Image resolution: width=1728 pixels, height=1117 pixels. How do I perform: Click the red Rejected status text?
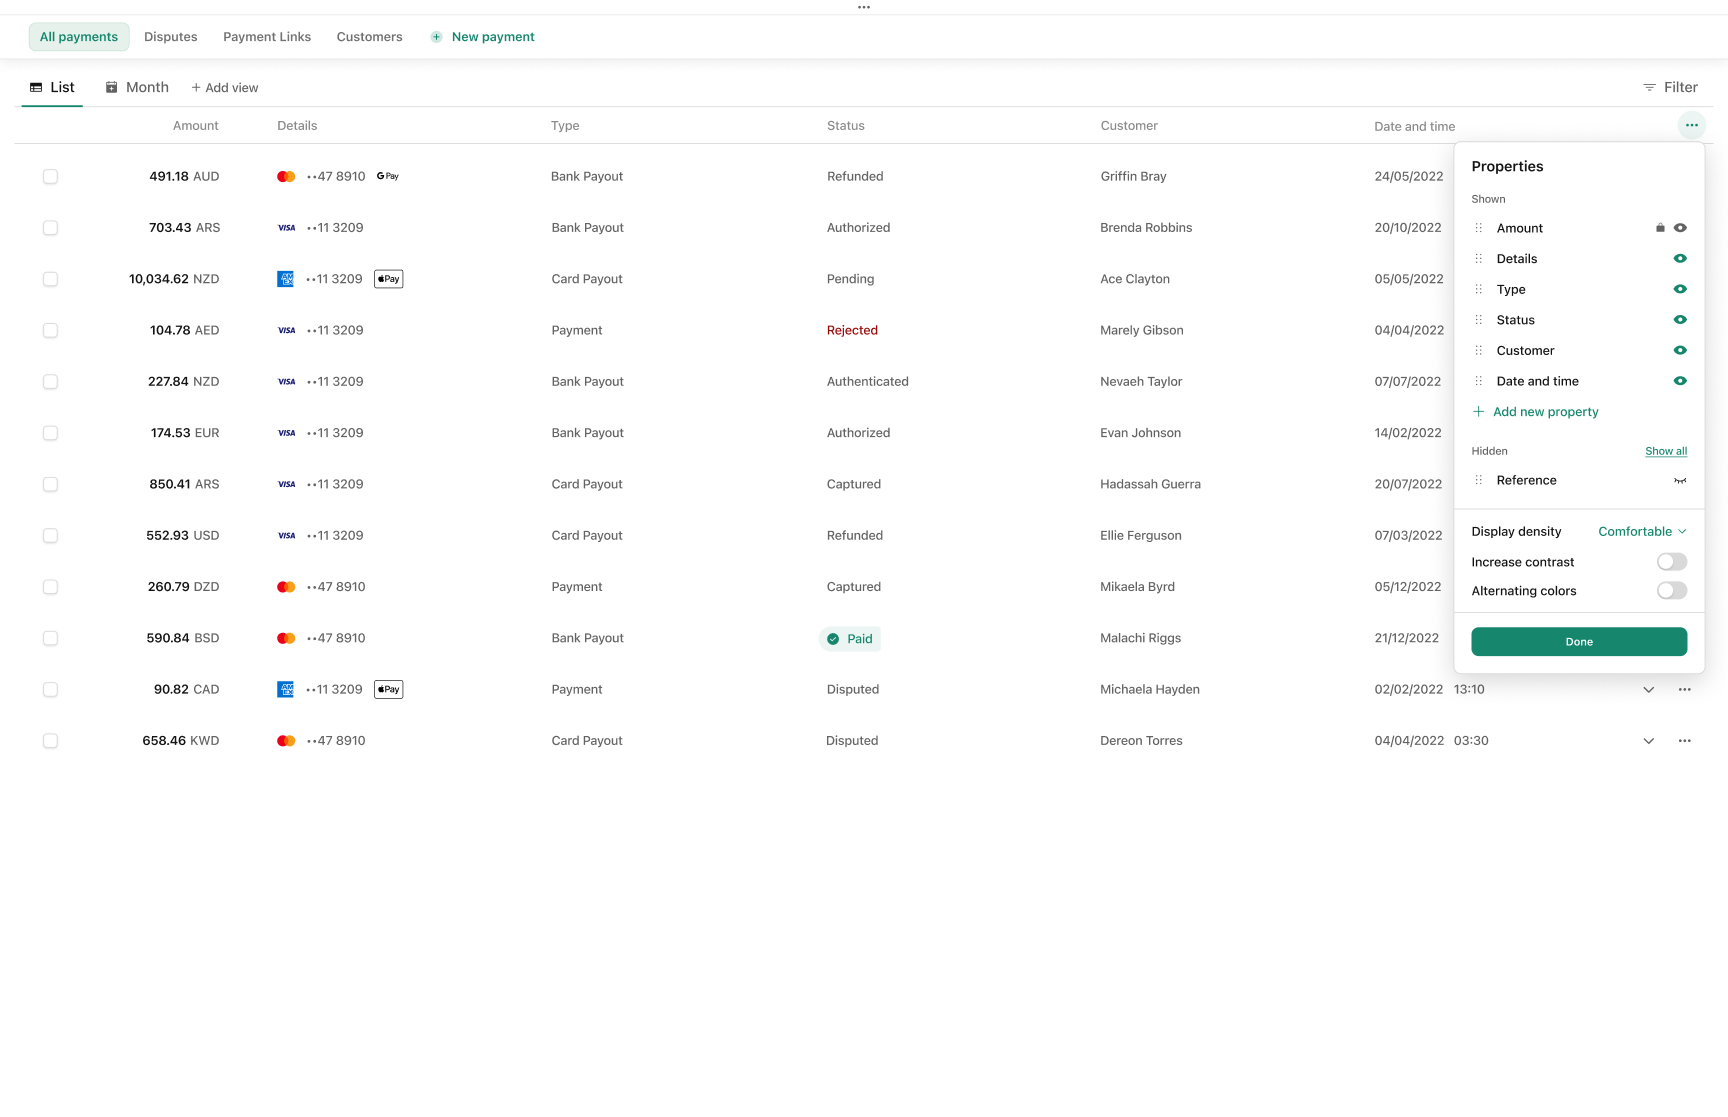pos(852,330)
